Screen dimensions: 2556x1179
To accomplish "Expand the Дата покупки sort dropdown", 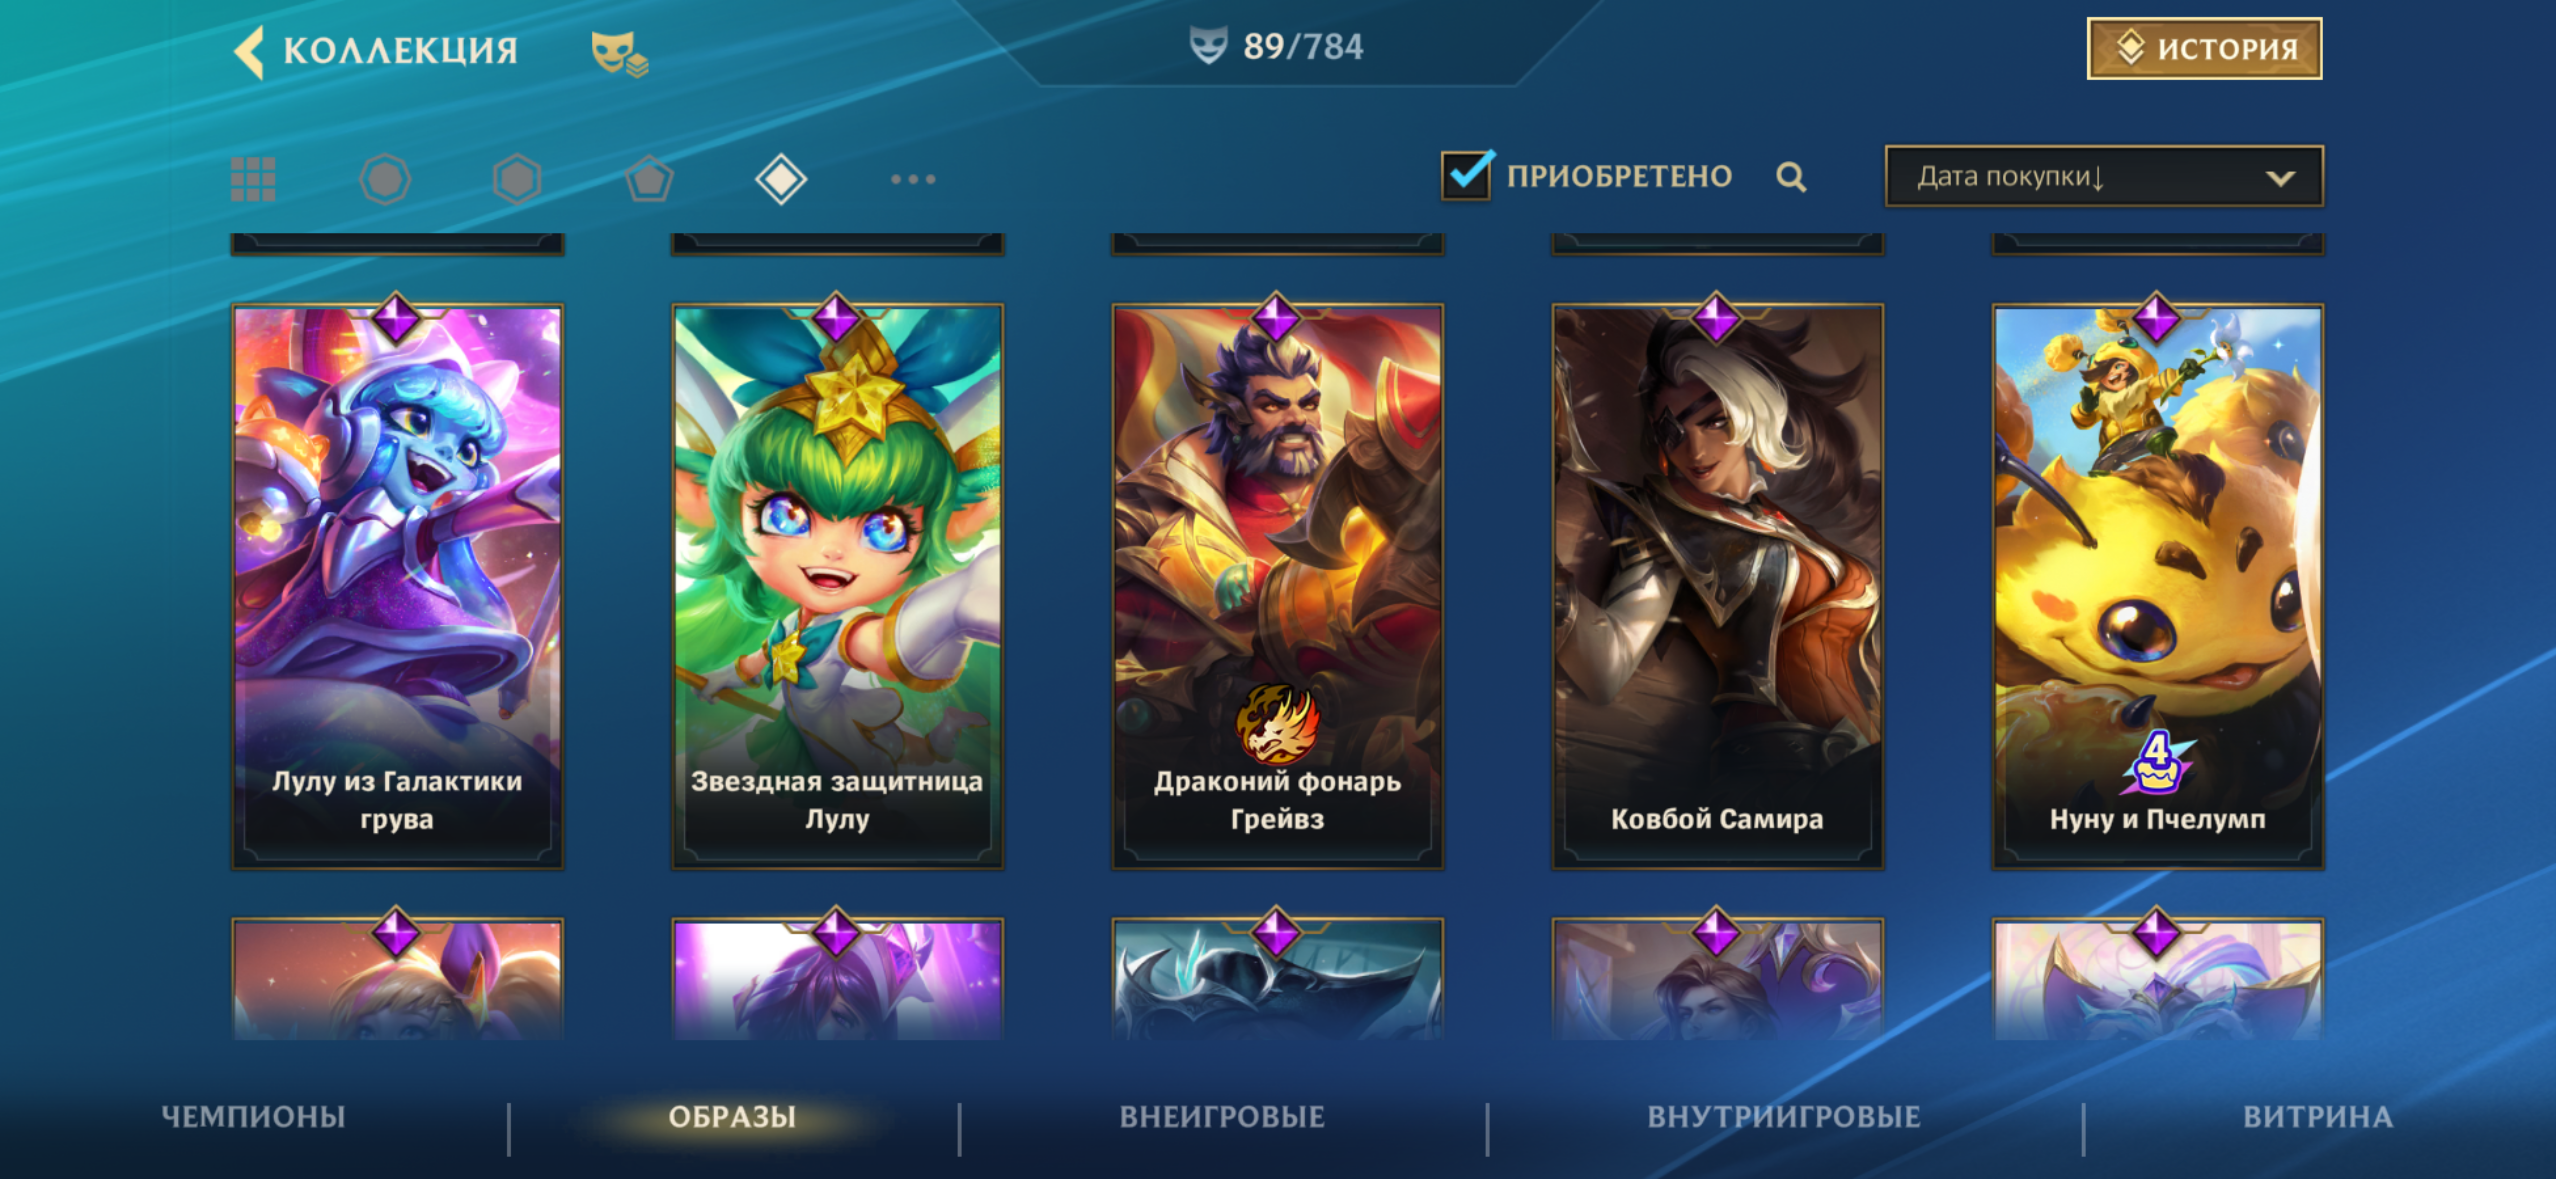I will (2104, 176).
